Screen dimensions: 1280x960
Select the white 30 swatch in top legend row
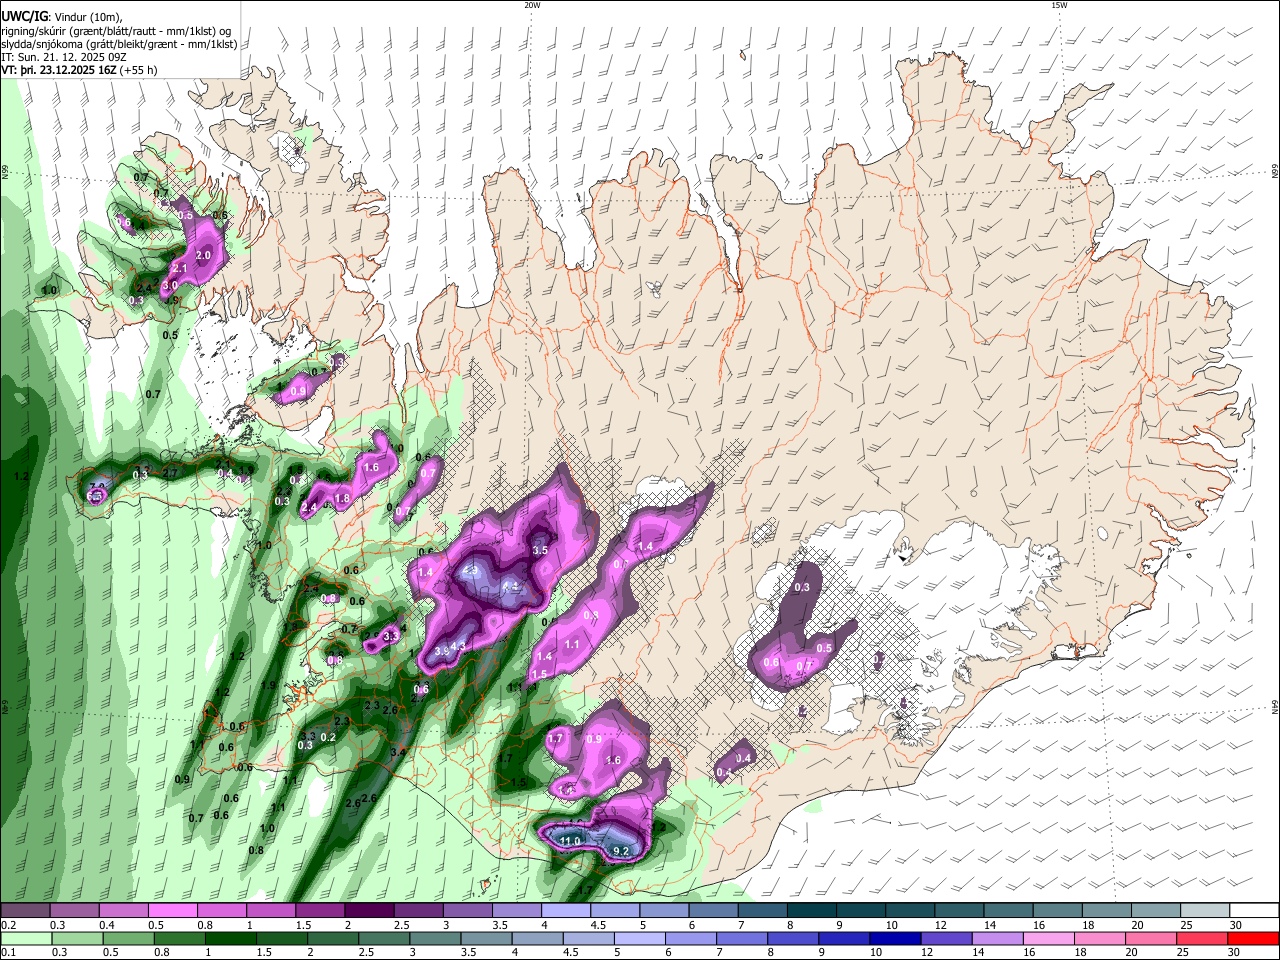(x=1254, y=911)
